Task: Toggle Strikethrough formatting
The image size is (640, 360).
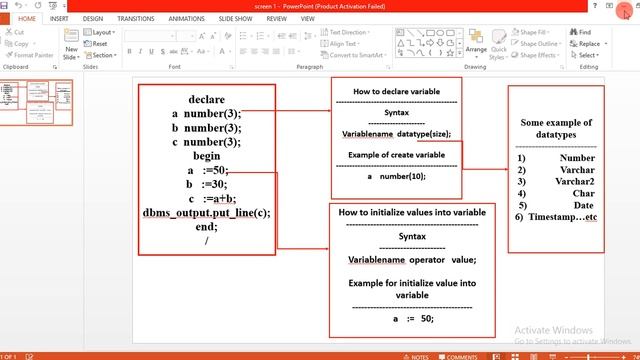Action: click(173, 51)
